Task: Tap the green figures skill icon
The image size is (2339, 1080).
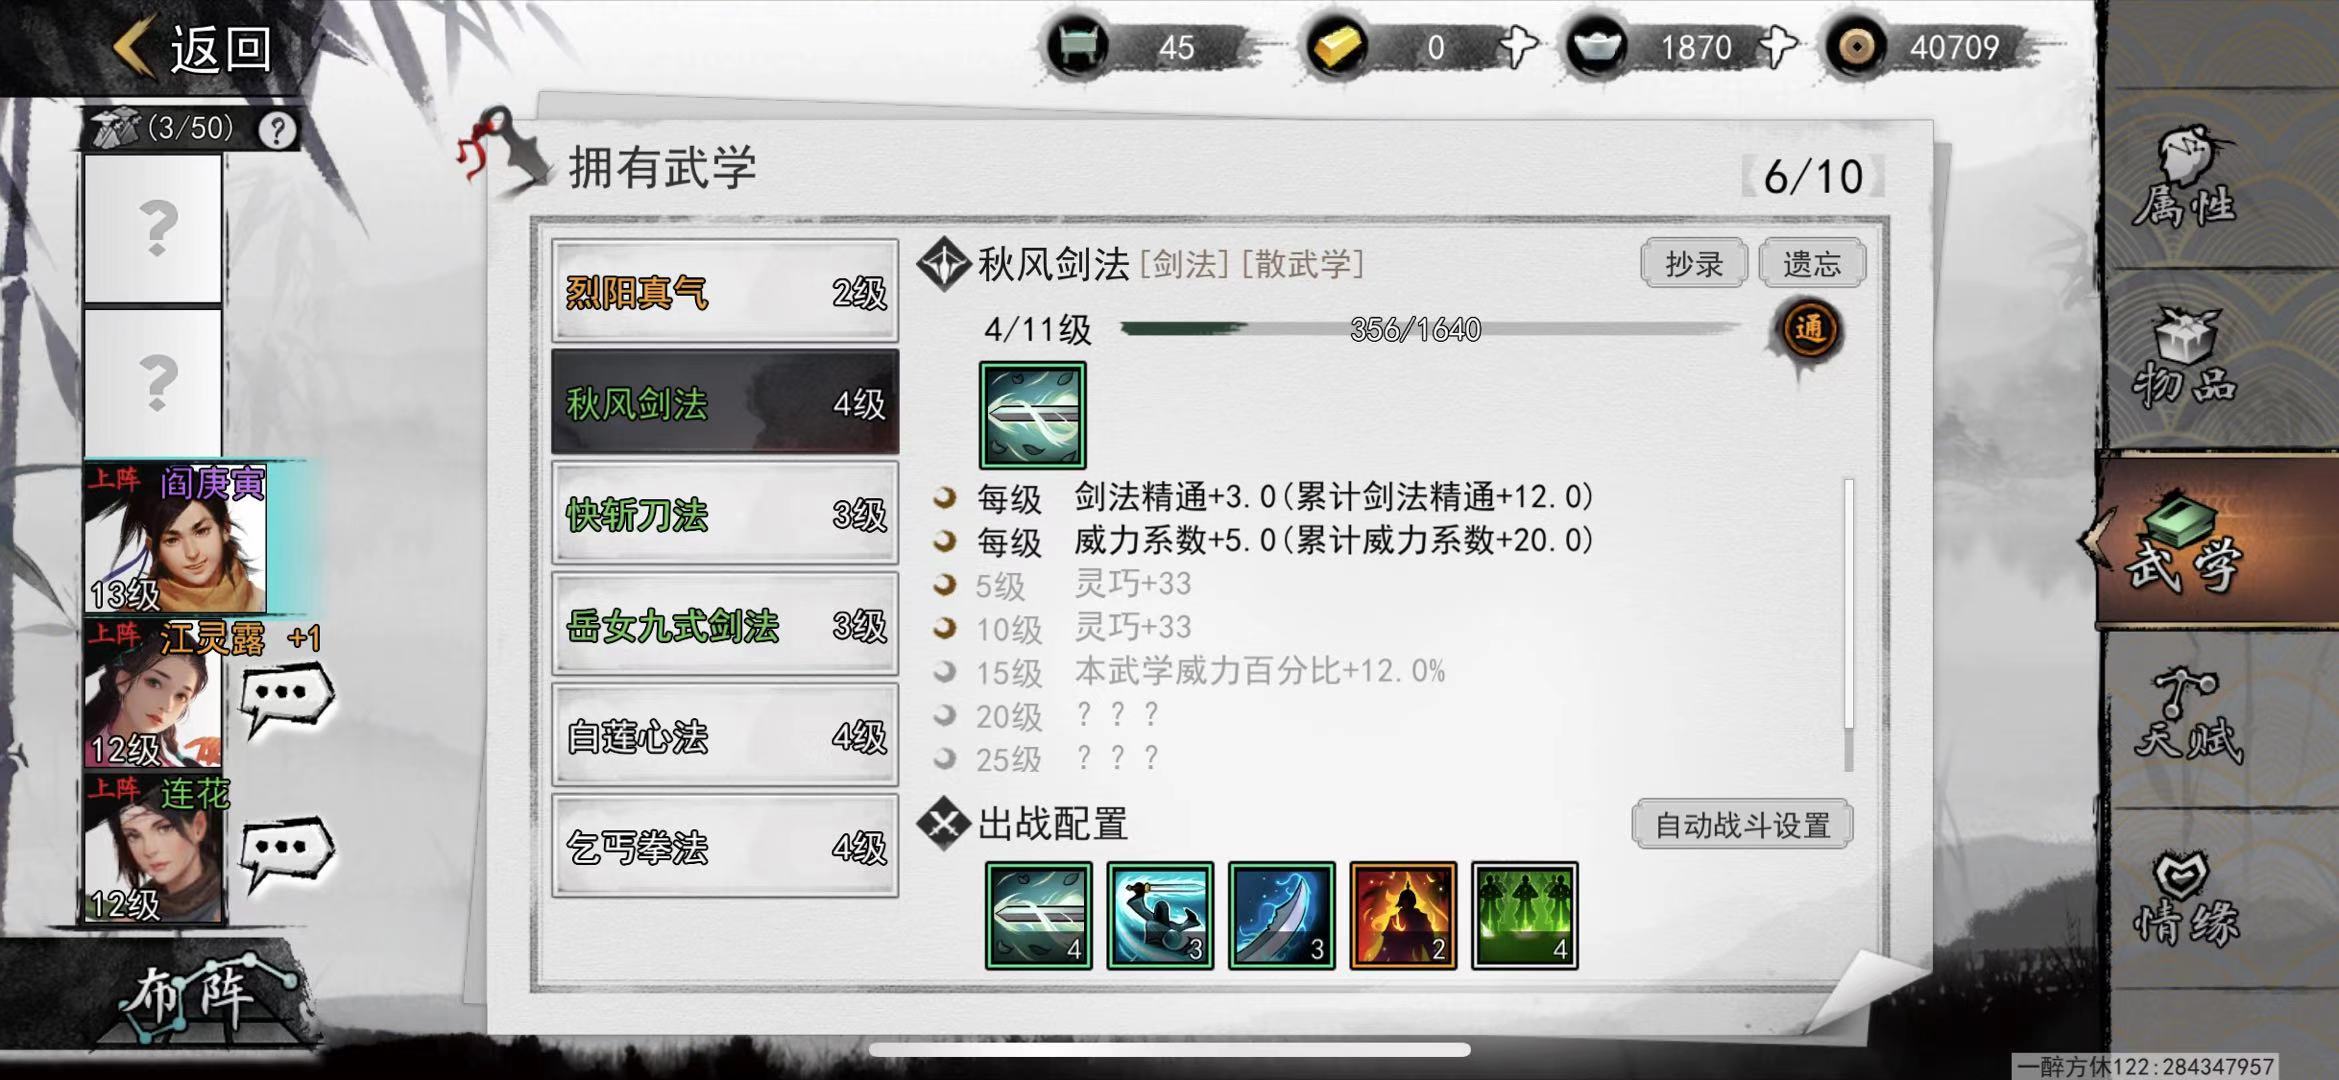Action: click(1524, 915)
